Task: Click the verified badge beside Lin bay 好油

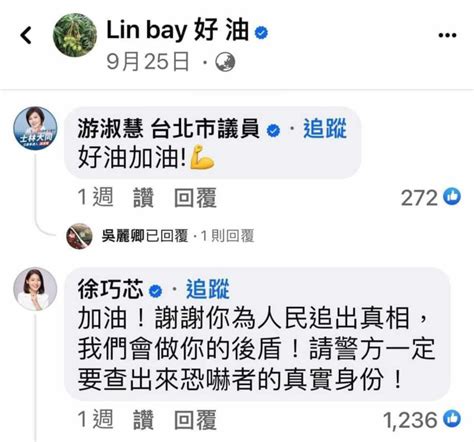Action: coord(261,33)
